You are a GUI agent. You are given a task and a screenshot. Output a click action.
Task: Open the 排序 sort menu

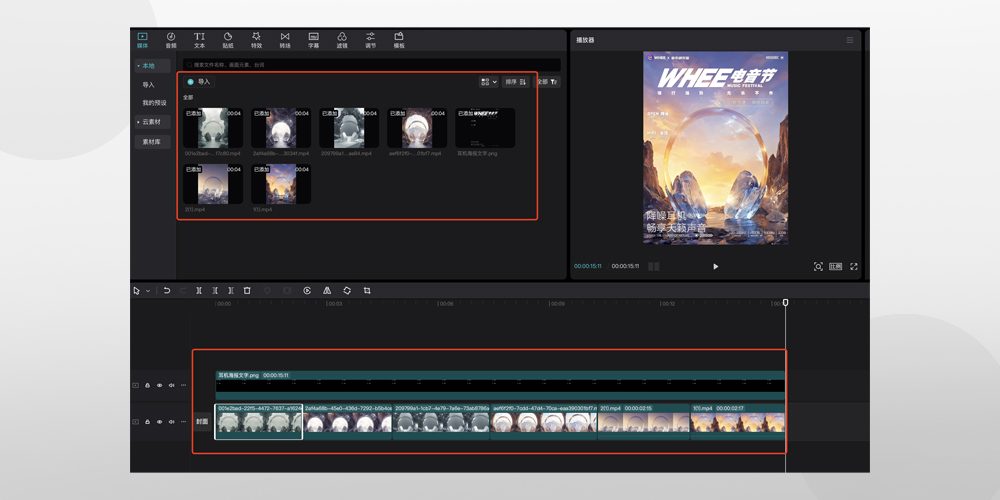(x=516, y=82)
